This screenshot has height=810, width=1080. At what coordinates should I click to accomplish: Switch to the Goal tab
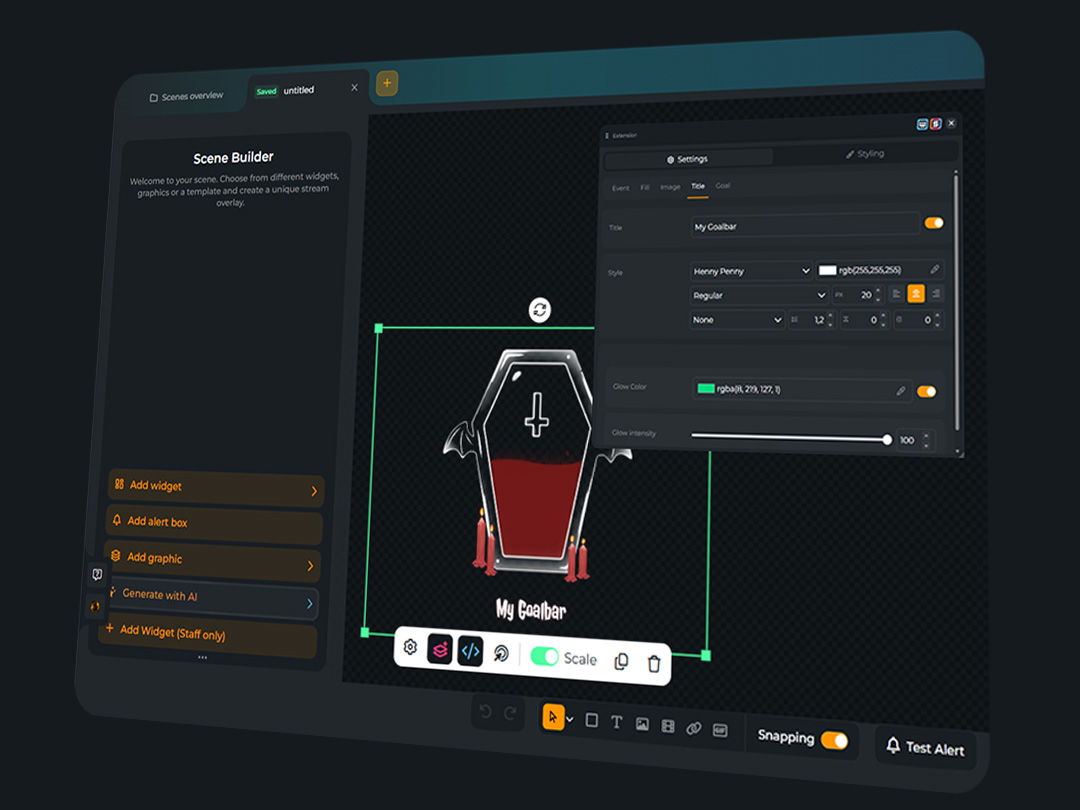[x=723, y=186]
